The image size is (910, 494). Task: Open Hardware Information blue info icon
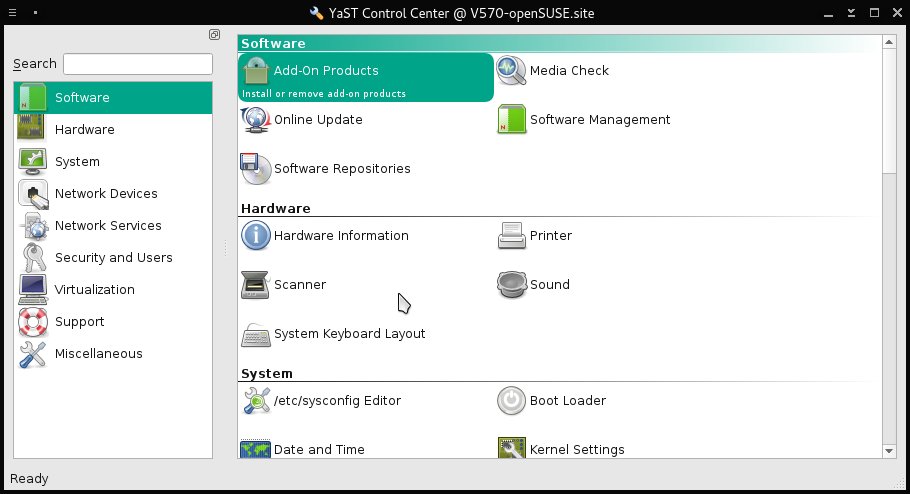point(255,236)
